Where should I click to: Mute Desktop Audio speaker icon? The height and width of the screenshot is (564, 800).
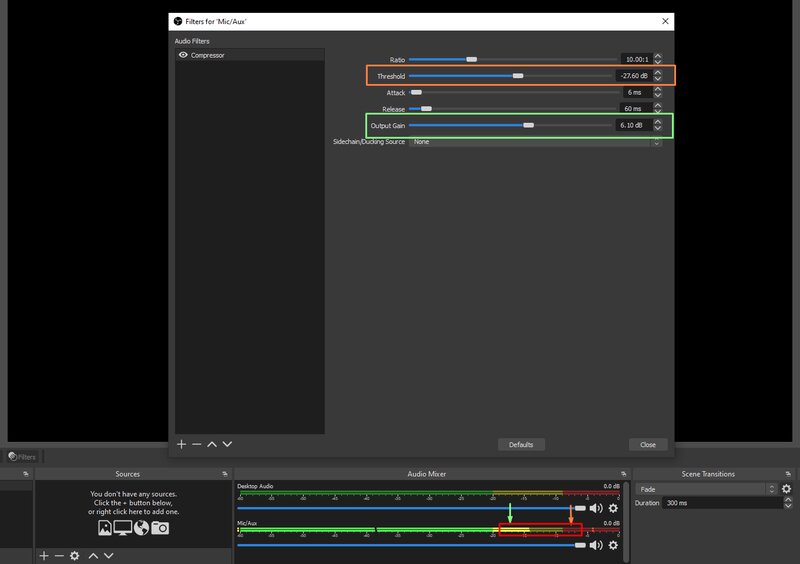coord(596,508)
